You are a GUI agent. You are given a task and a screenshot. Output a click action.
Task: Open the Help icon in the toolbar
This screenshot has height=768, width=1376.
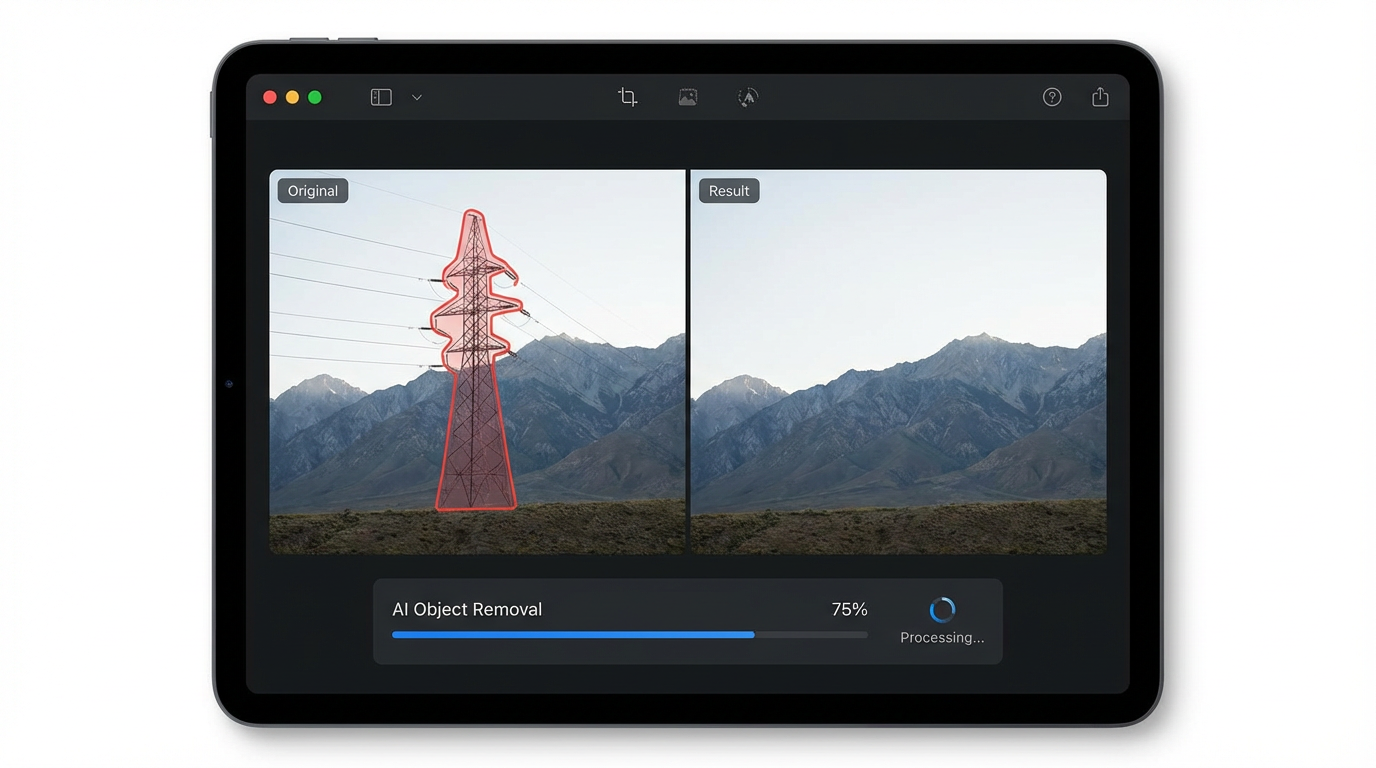click(x=1051, y=96)
